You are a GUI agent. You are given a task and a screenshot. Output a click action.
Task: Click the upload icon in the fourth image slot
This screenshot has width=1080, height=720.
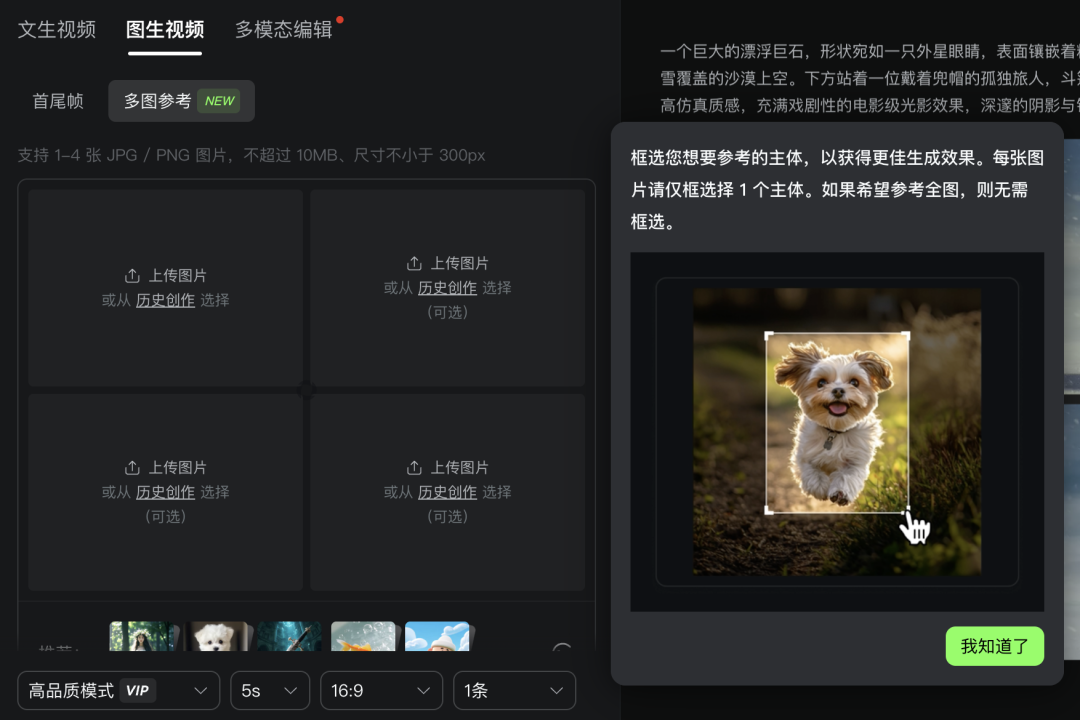pos(414,467)
